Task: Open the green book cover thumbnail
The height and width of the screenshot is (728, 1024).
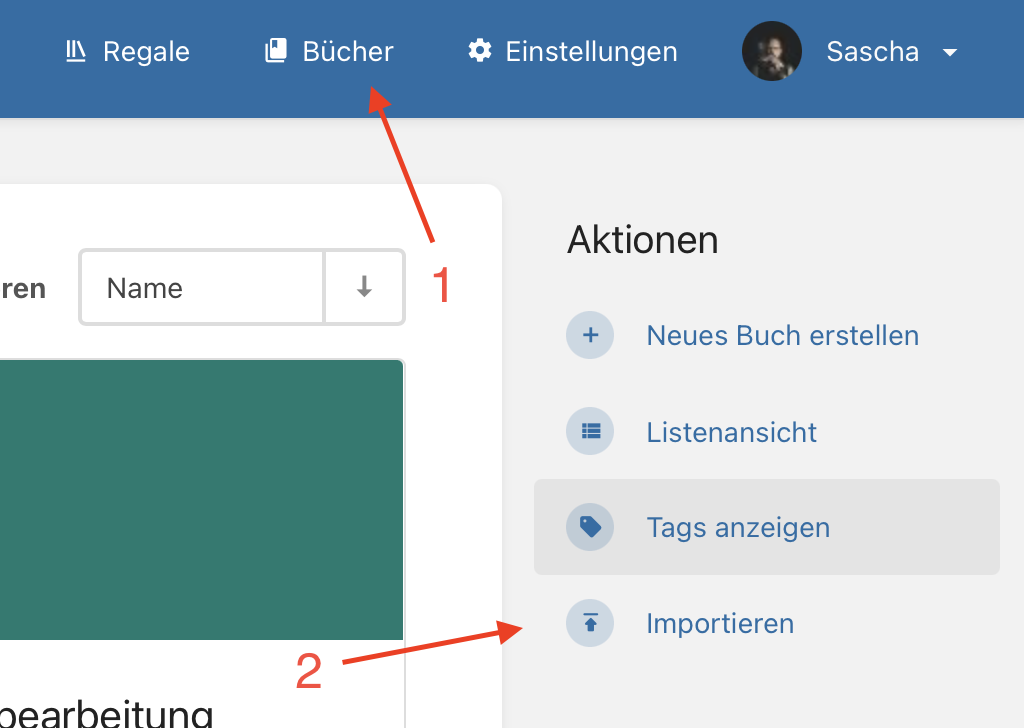Action: click(x=202, y=498)
